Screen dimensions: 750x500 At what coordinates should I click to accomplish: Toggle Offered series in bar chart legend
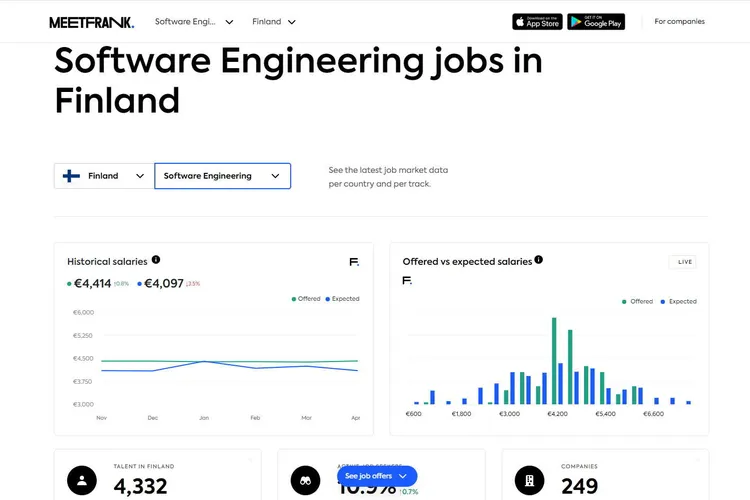pos(637,301)
